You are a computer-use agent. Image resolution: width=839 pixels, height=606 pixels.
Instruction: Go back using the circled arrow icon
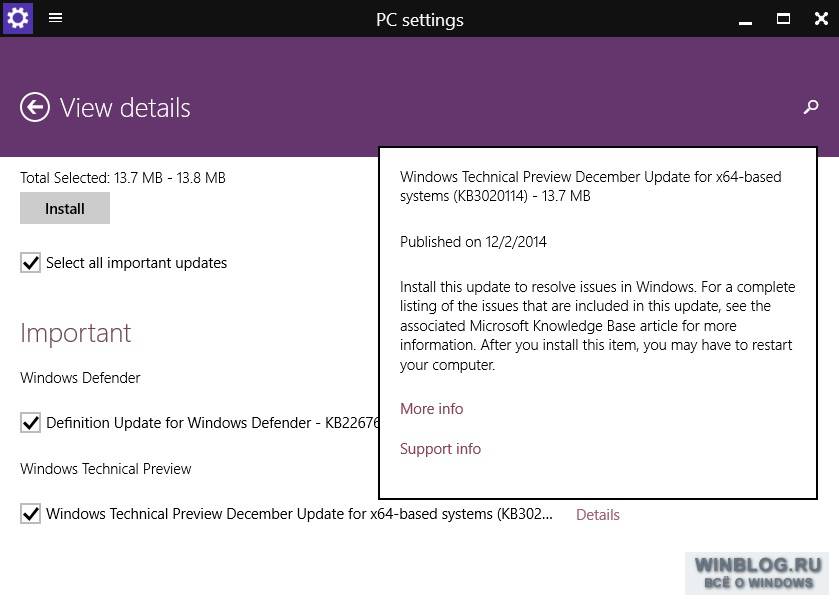tap(35, 107)
